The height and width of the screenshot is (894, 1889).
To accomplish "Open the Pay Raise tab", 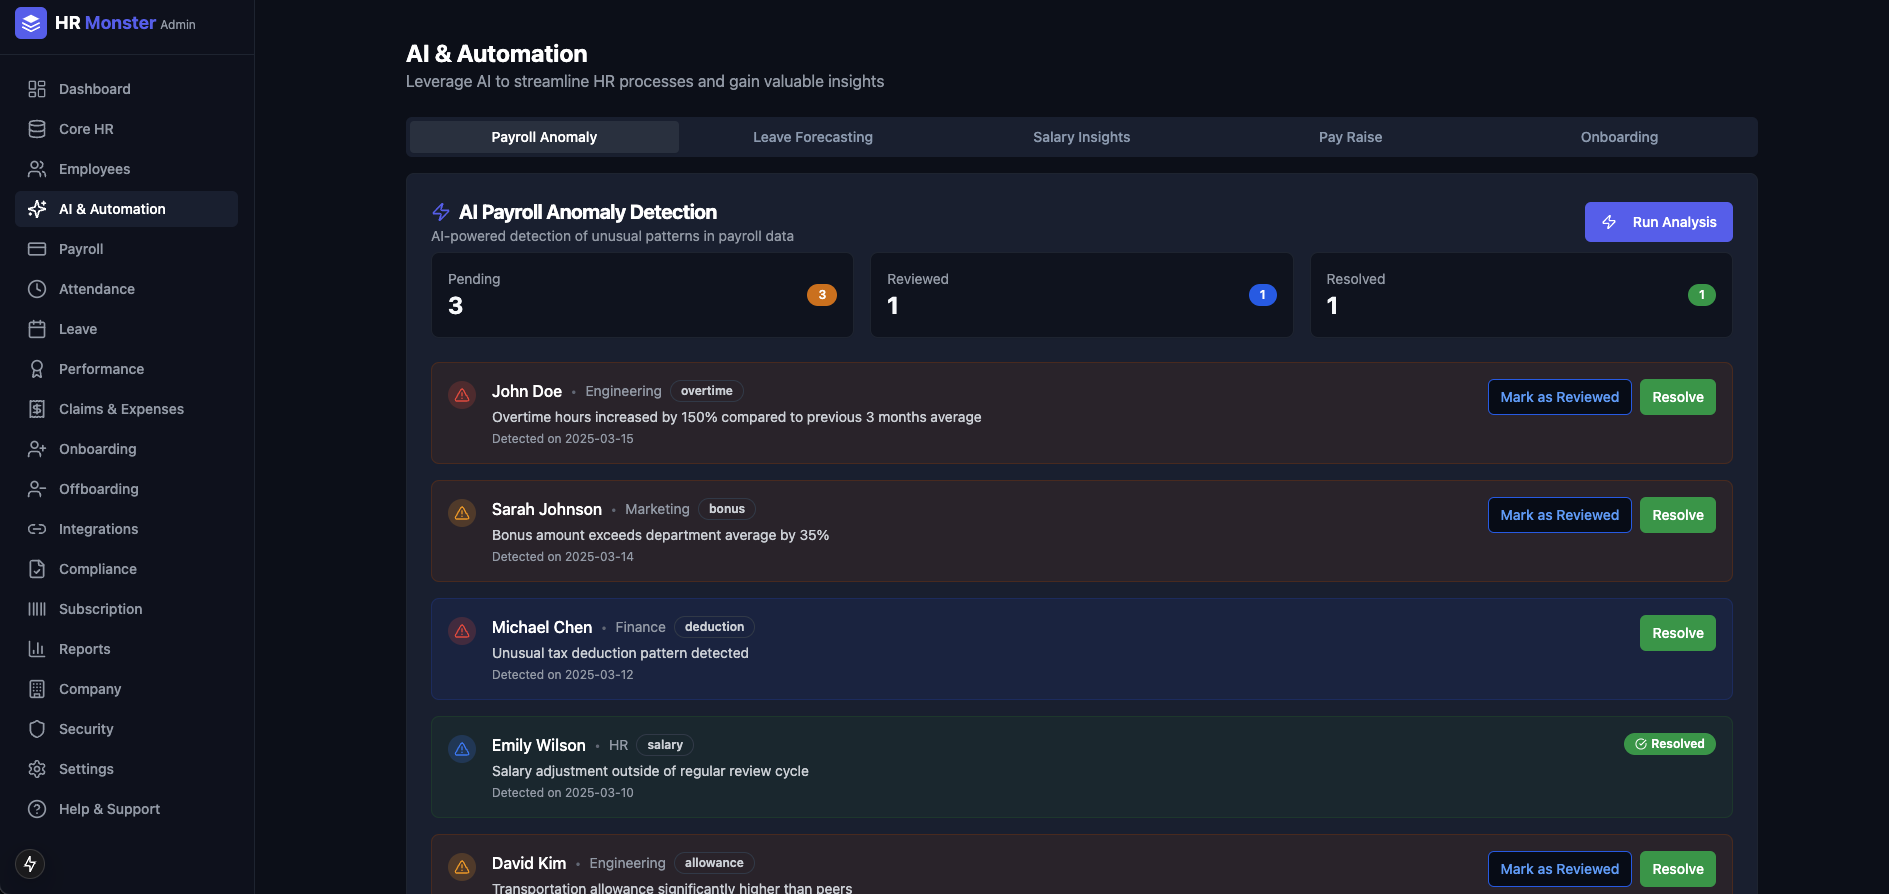I will click(x=1350, y=137).
